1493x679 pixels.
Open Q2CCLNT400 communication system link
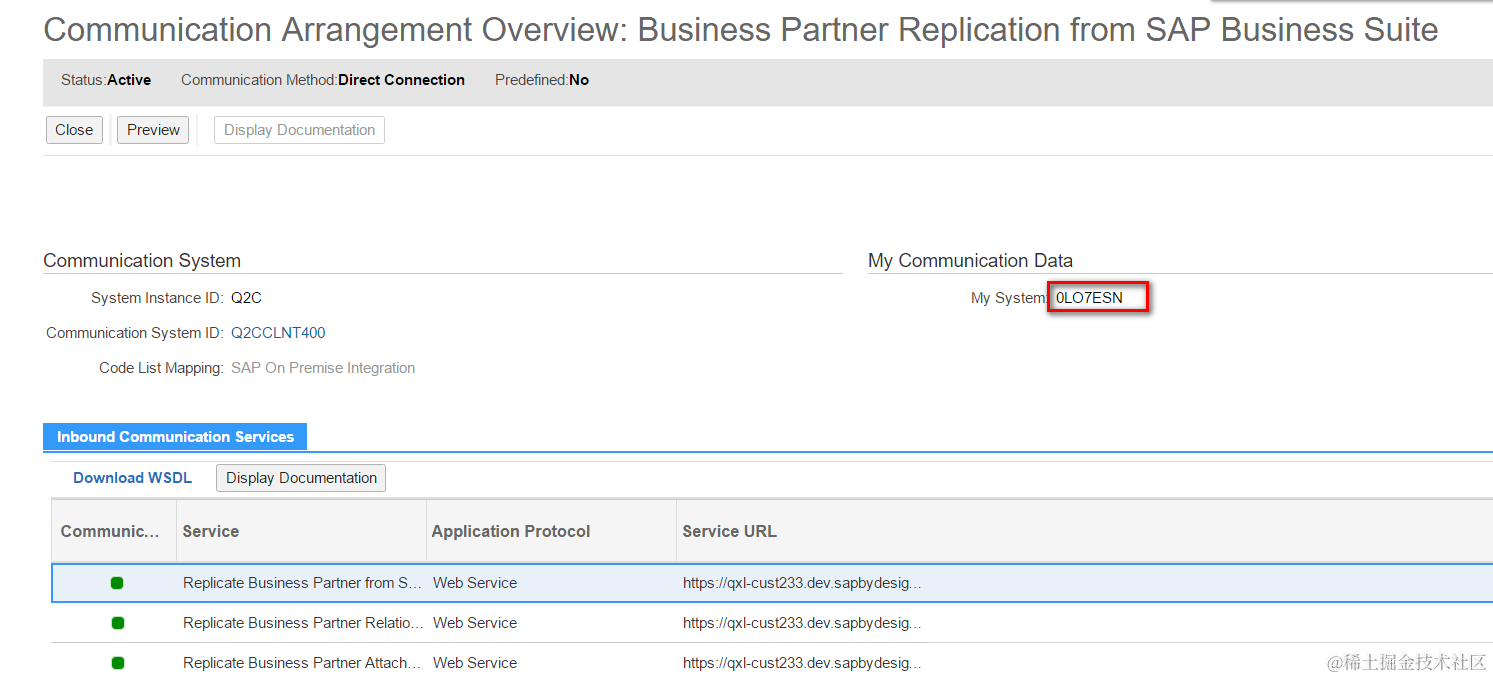tap(278, 333)
